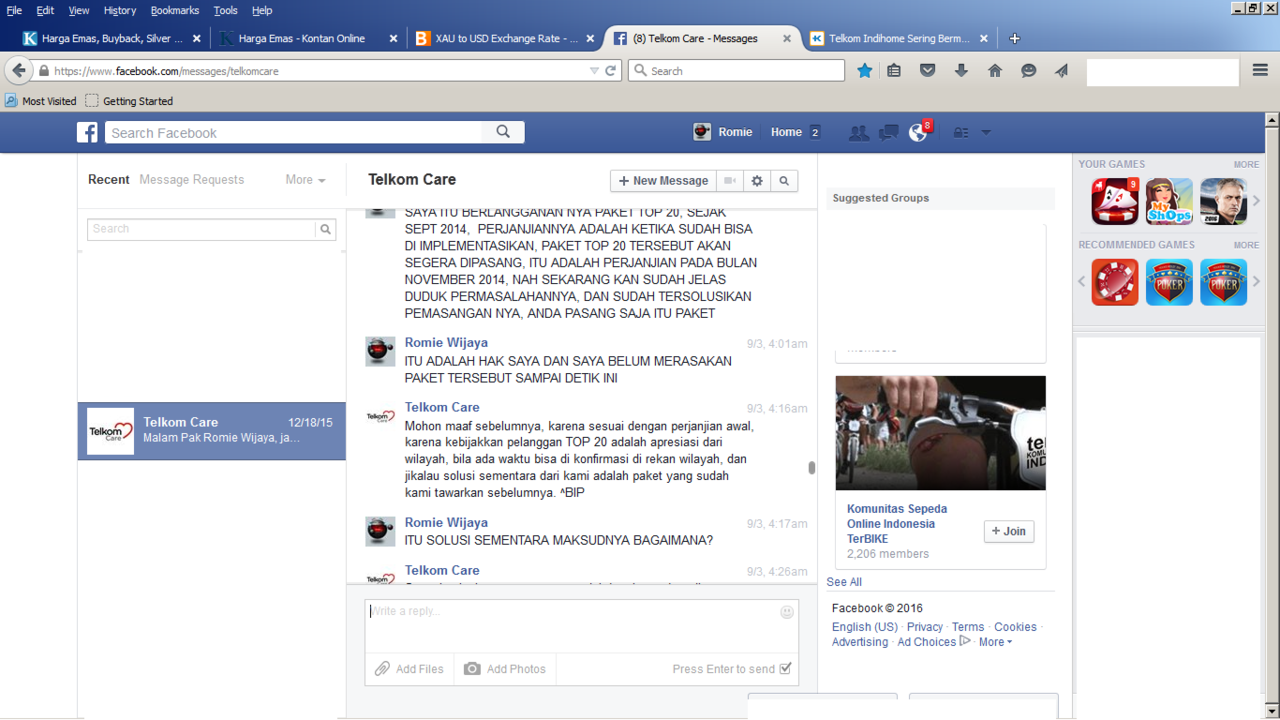Open a new browser tab

[1014, 38]
